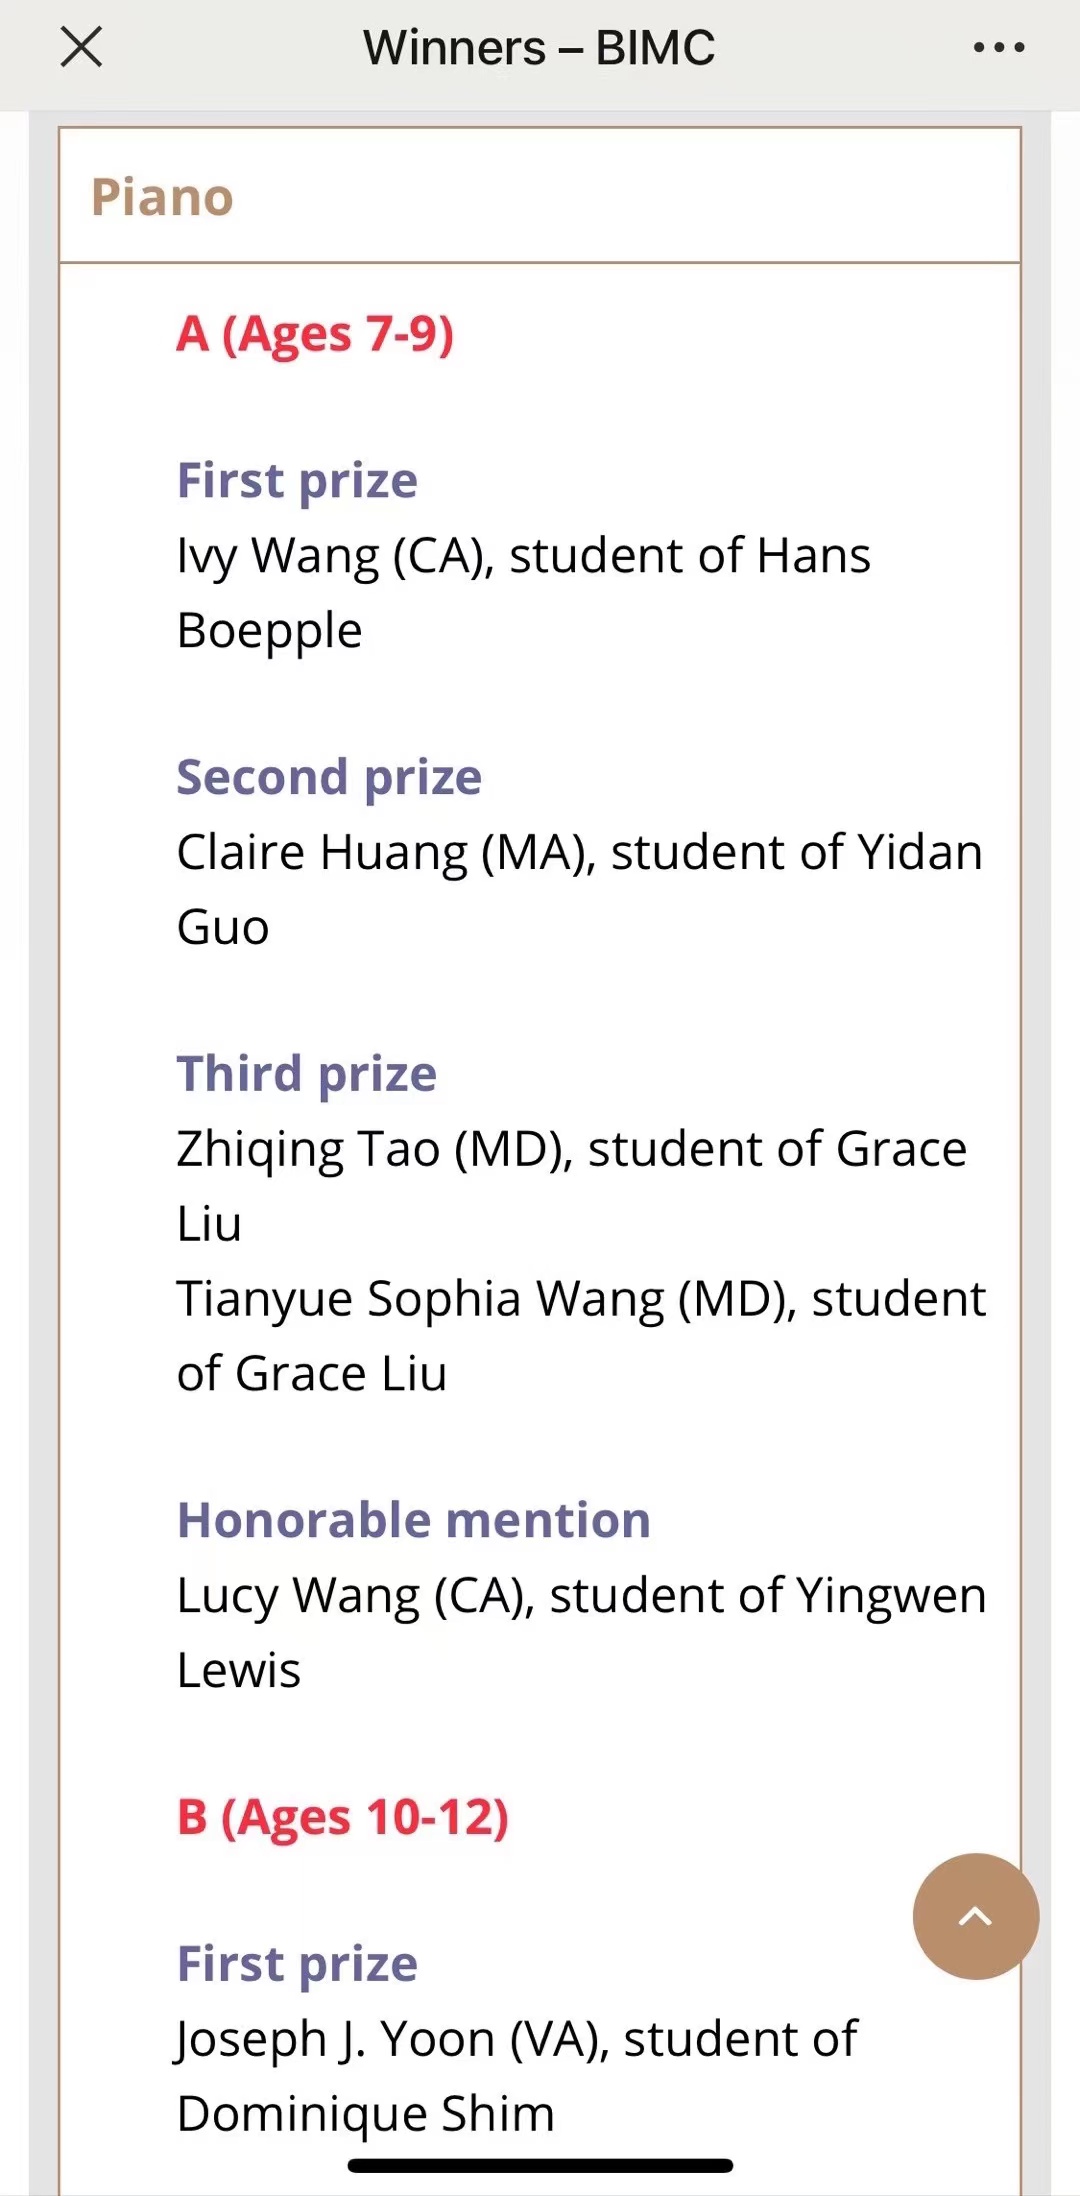Tap First prize heading under Ages 10-12
The image size is (1080, 2196).
point(297,1964)
